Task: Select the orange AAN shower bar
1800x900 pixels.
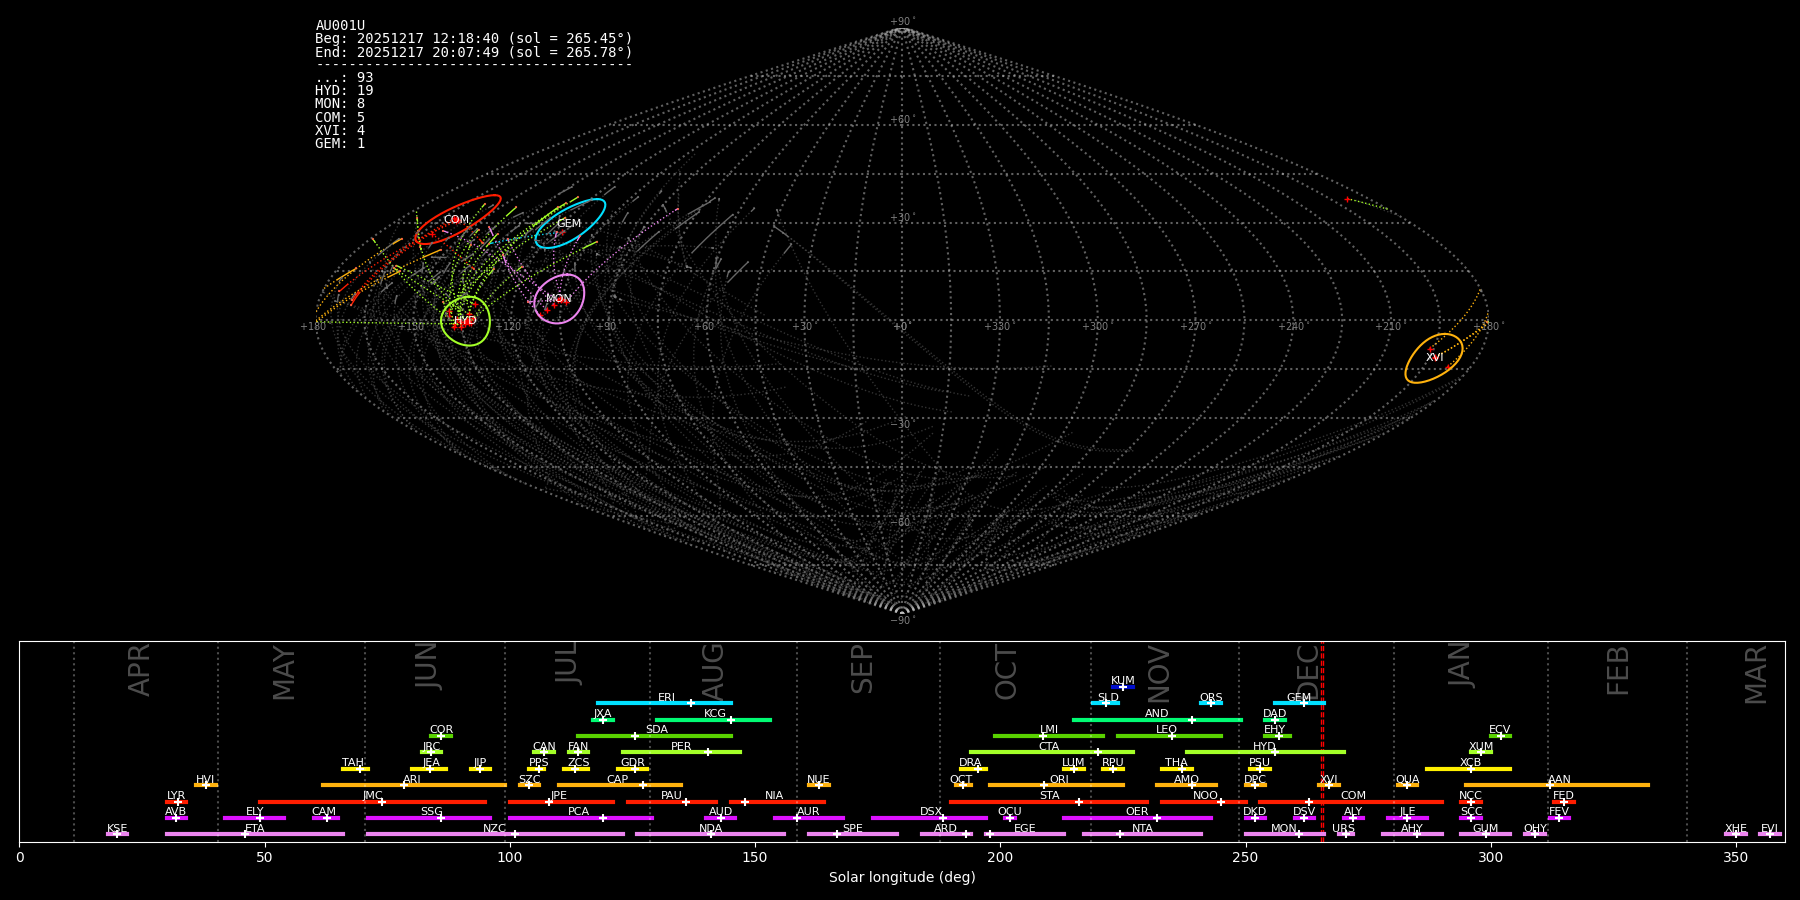Action: 1557,785
